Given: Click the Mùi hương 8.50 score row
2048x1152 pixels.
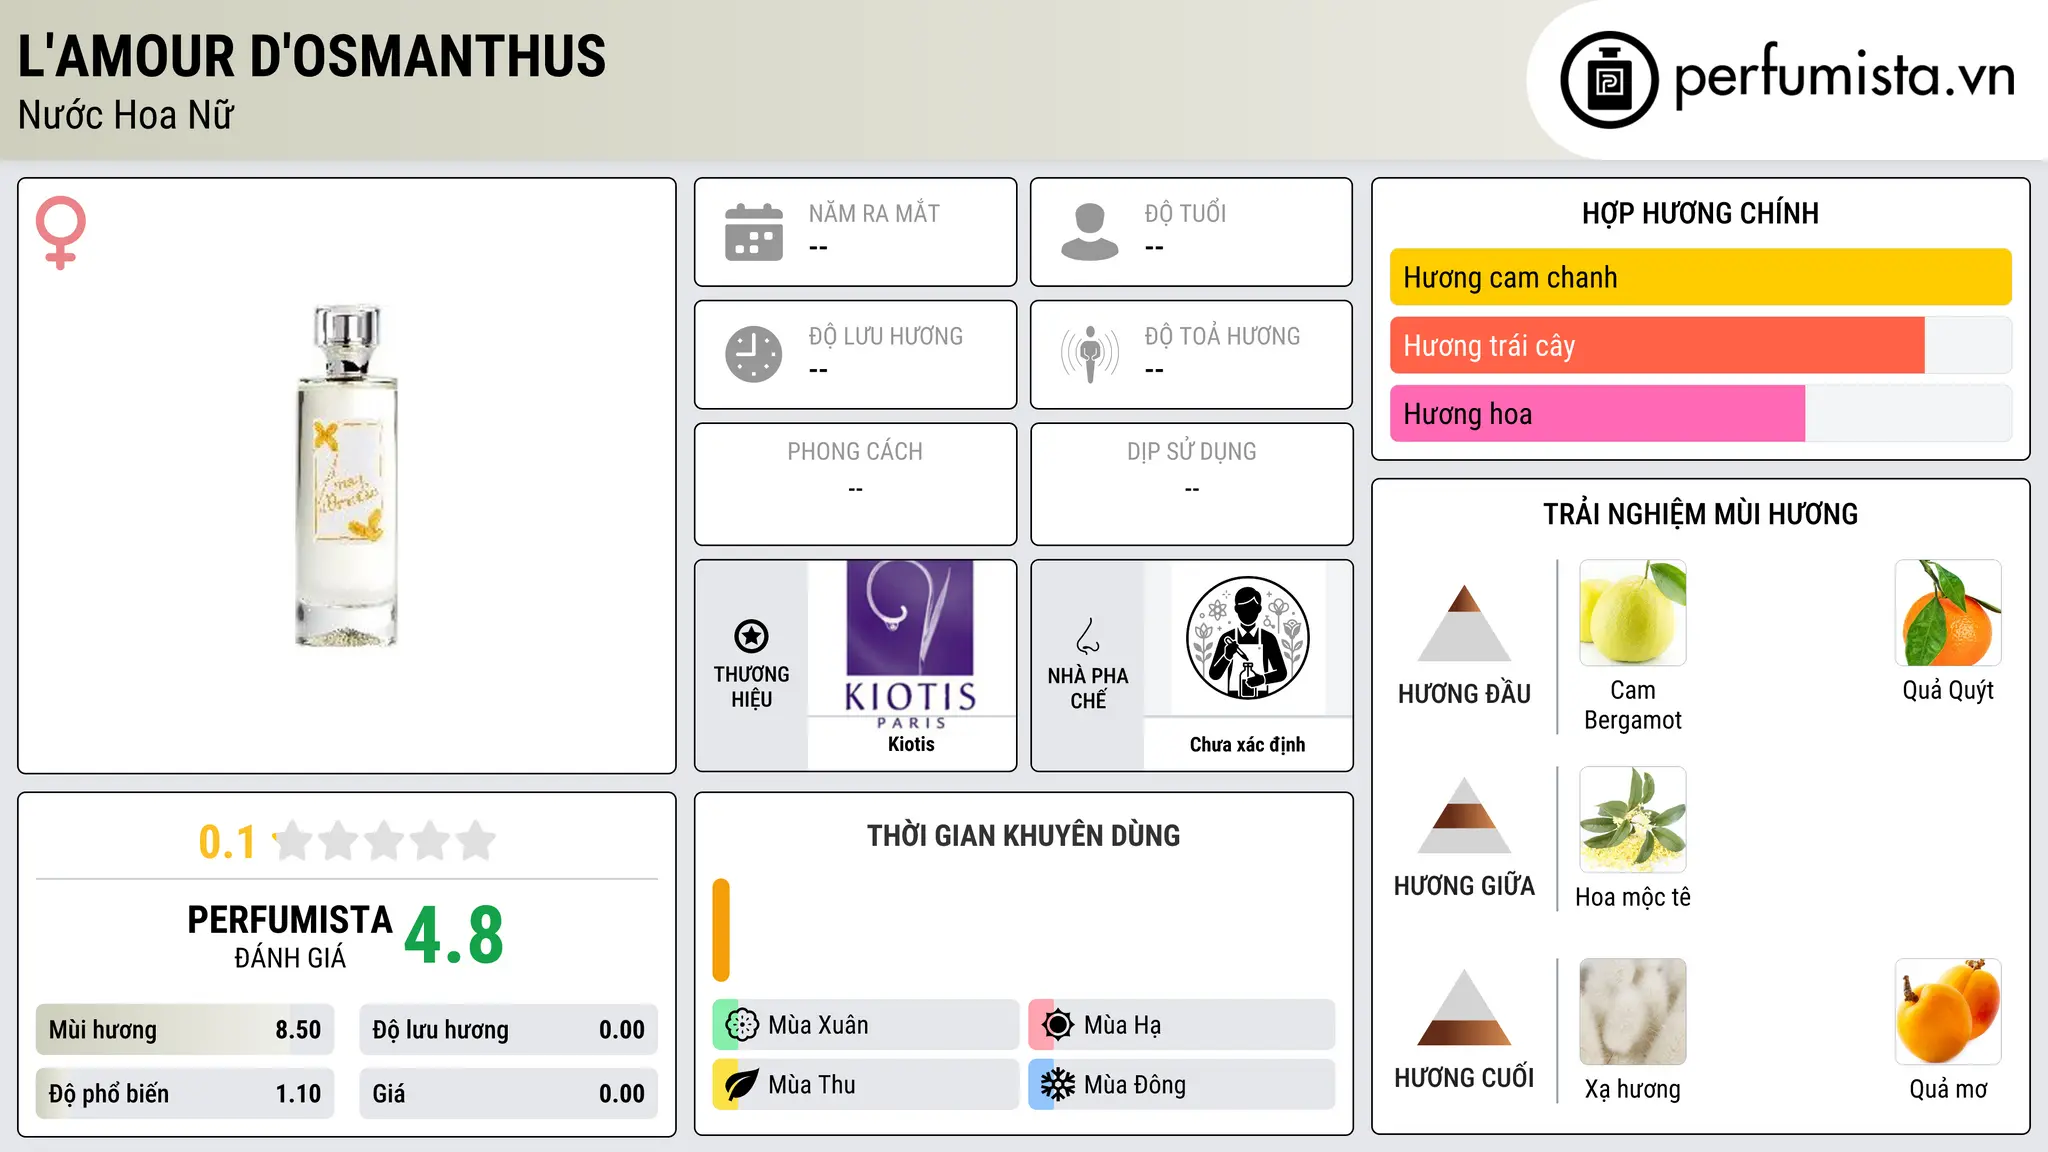Looking at the screenshot, I should point(185,1030).
